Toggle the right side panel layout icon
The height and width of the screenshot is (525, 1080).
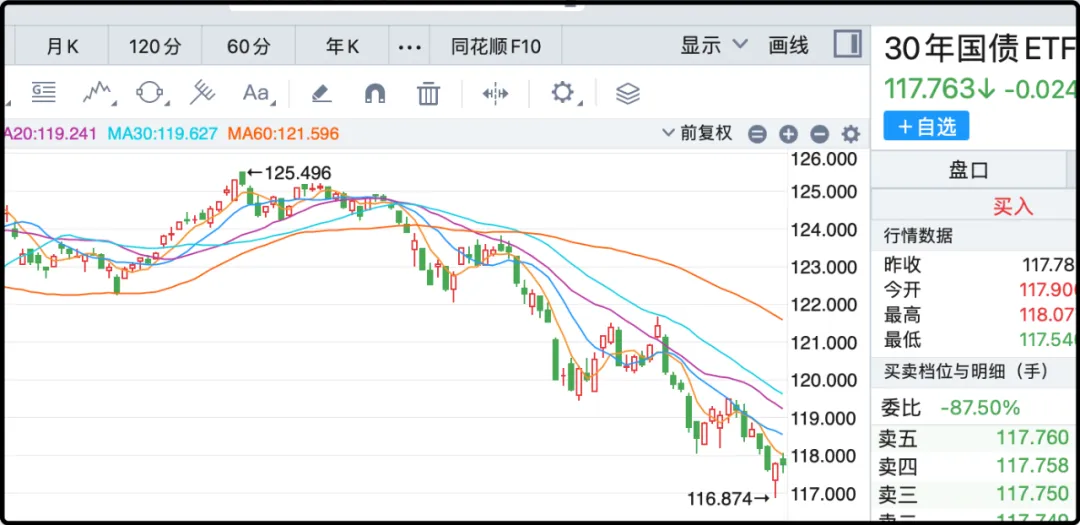tap(847, 44)
